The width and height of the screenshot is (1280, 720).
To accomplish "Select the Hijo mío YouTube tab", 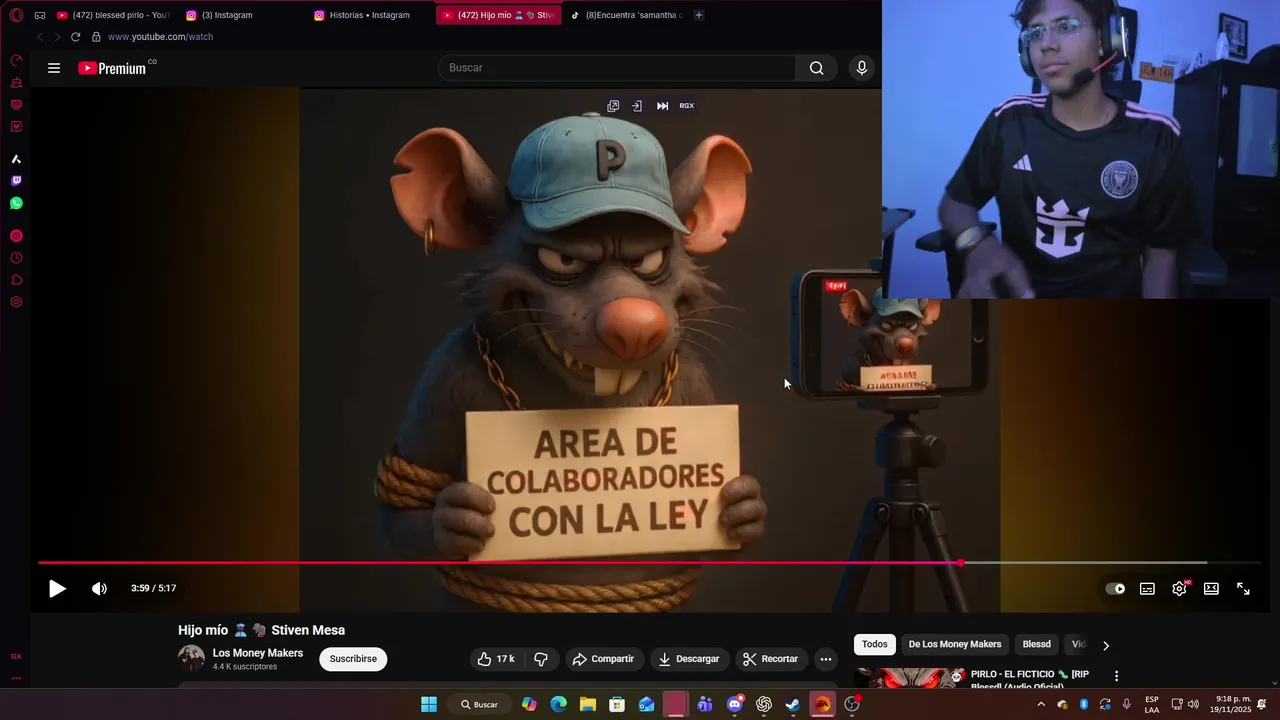I will click(x=498, y=15).
